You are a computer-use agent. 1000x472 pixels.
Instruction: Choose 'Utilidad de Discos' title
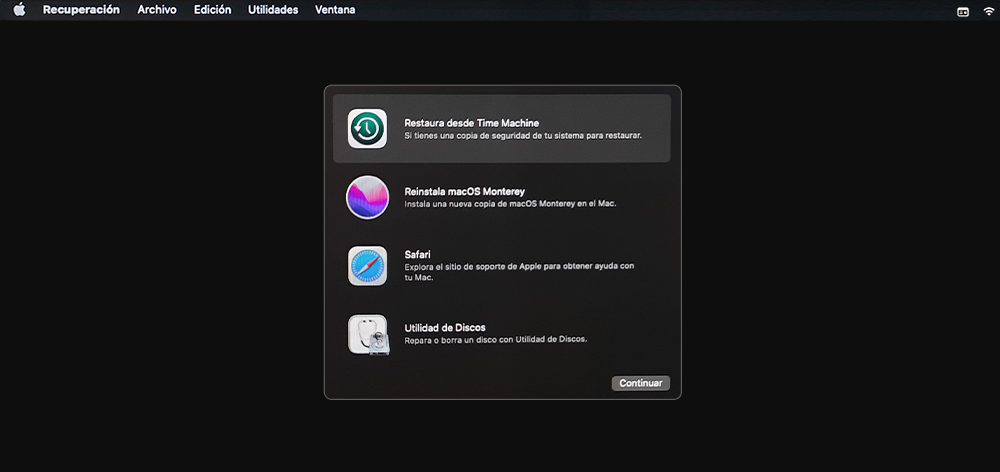[445, 328]
